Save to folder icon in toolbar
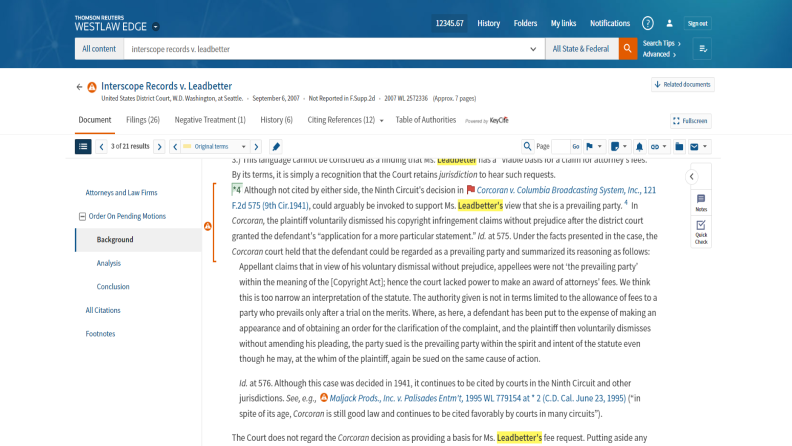The image size is (792, 446). [679, 146]
